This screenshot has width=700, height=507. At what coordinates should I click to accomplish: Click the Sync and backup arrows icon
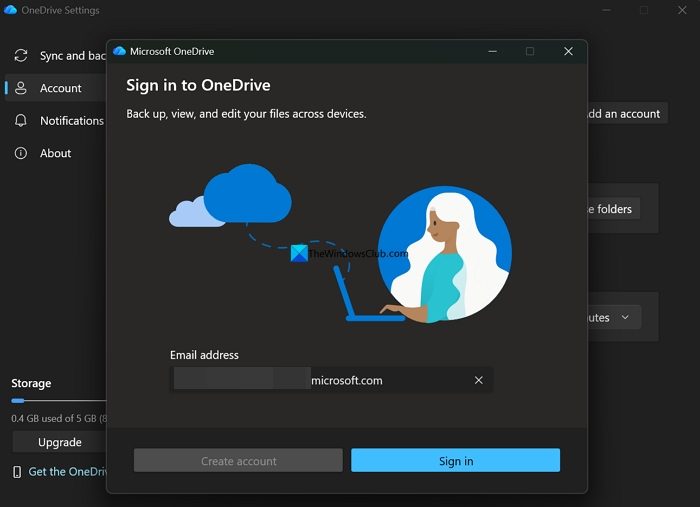click(x=21, y=56)
